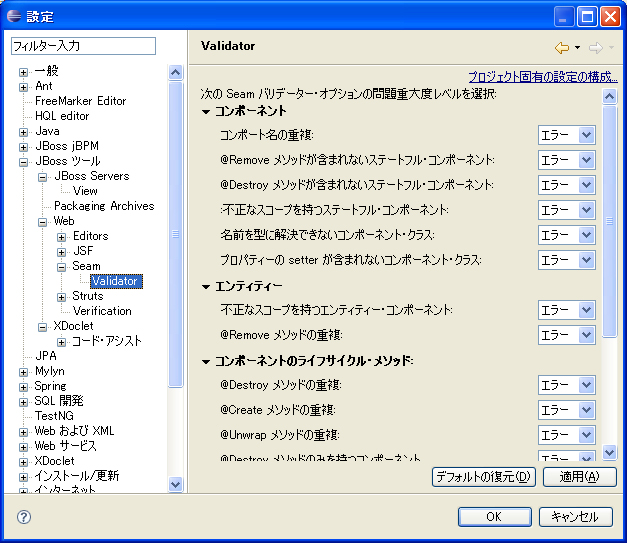Collapse the Seam tree node
The width and height of the screenshot is (627, 543).
[61, 267]
